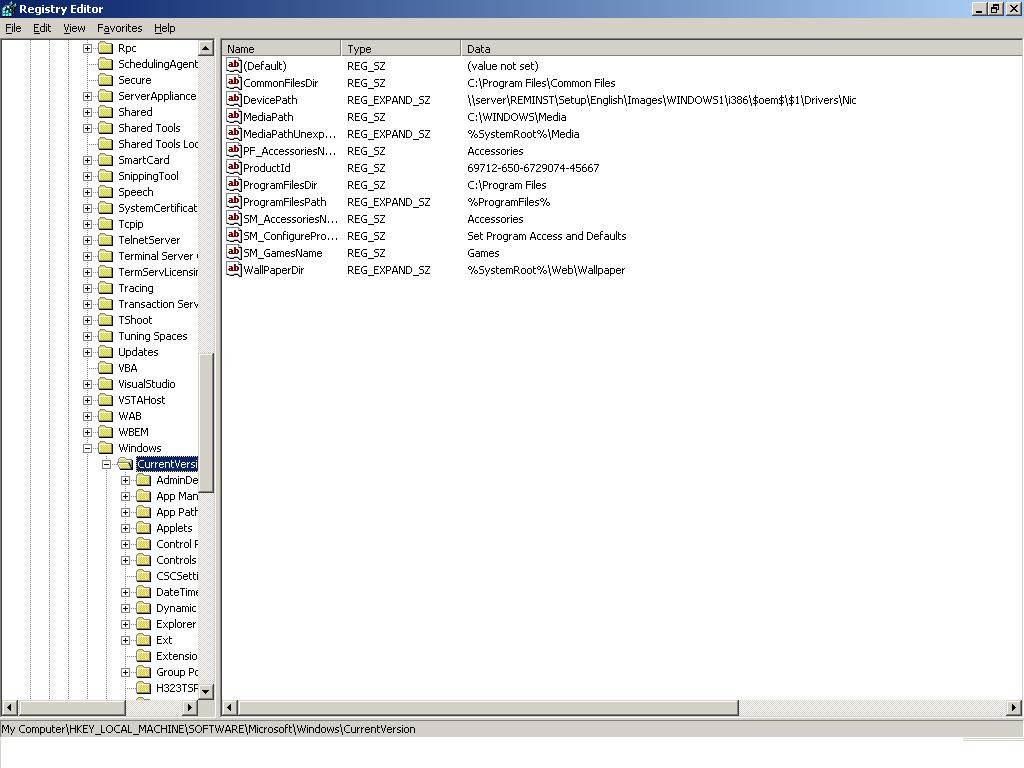Click the Data column header
The height and width of the screenshot is (768, 1024).
[741, 48]
